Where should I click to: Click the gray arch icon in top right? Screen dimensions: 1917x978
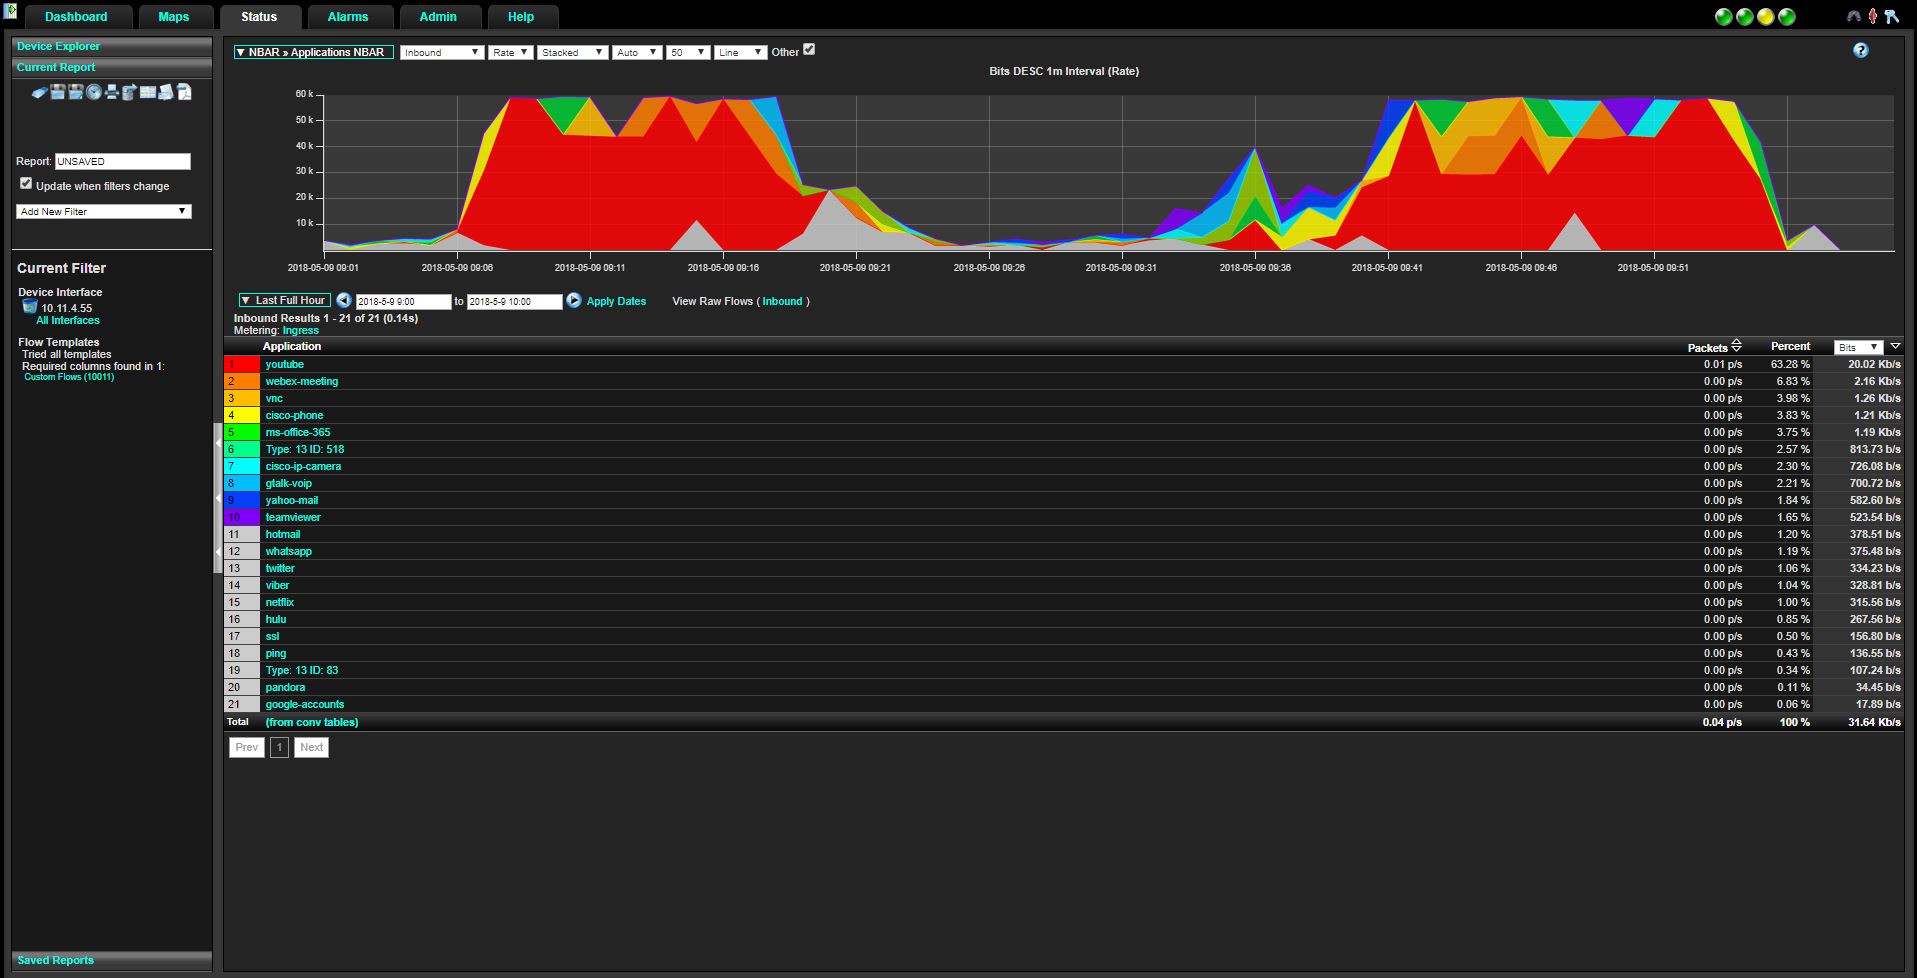coord(1854,16)
